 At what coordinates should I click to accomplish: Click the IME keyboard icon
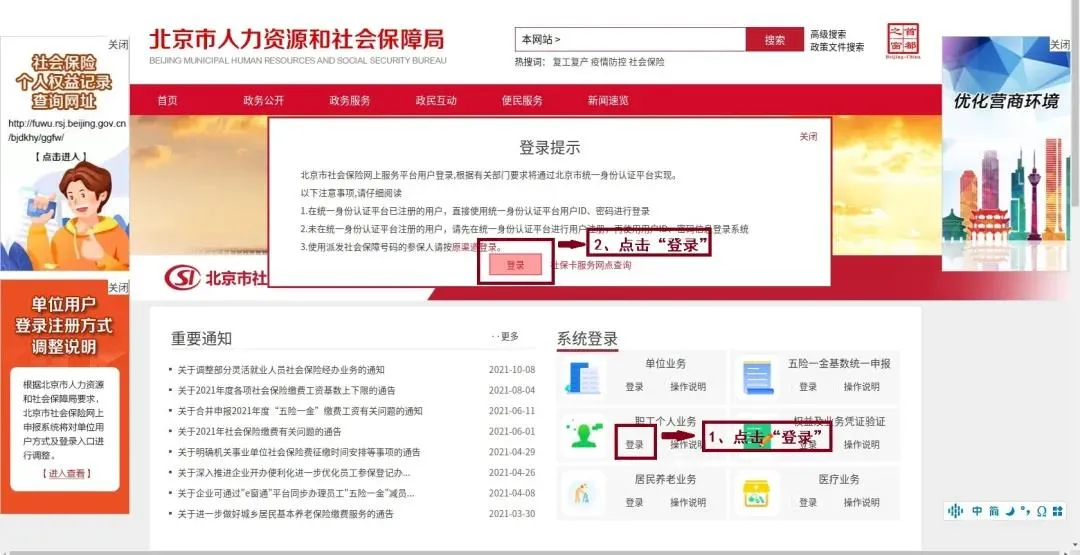[x=1058, y=511]
